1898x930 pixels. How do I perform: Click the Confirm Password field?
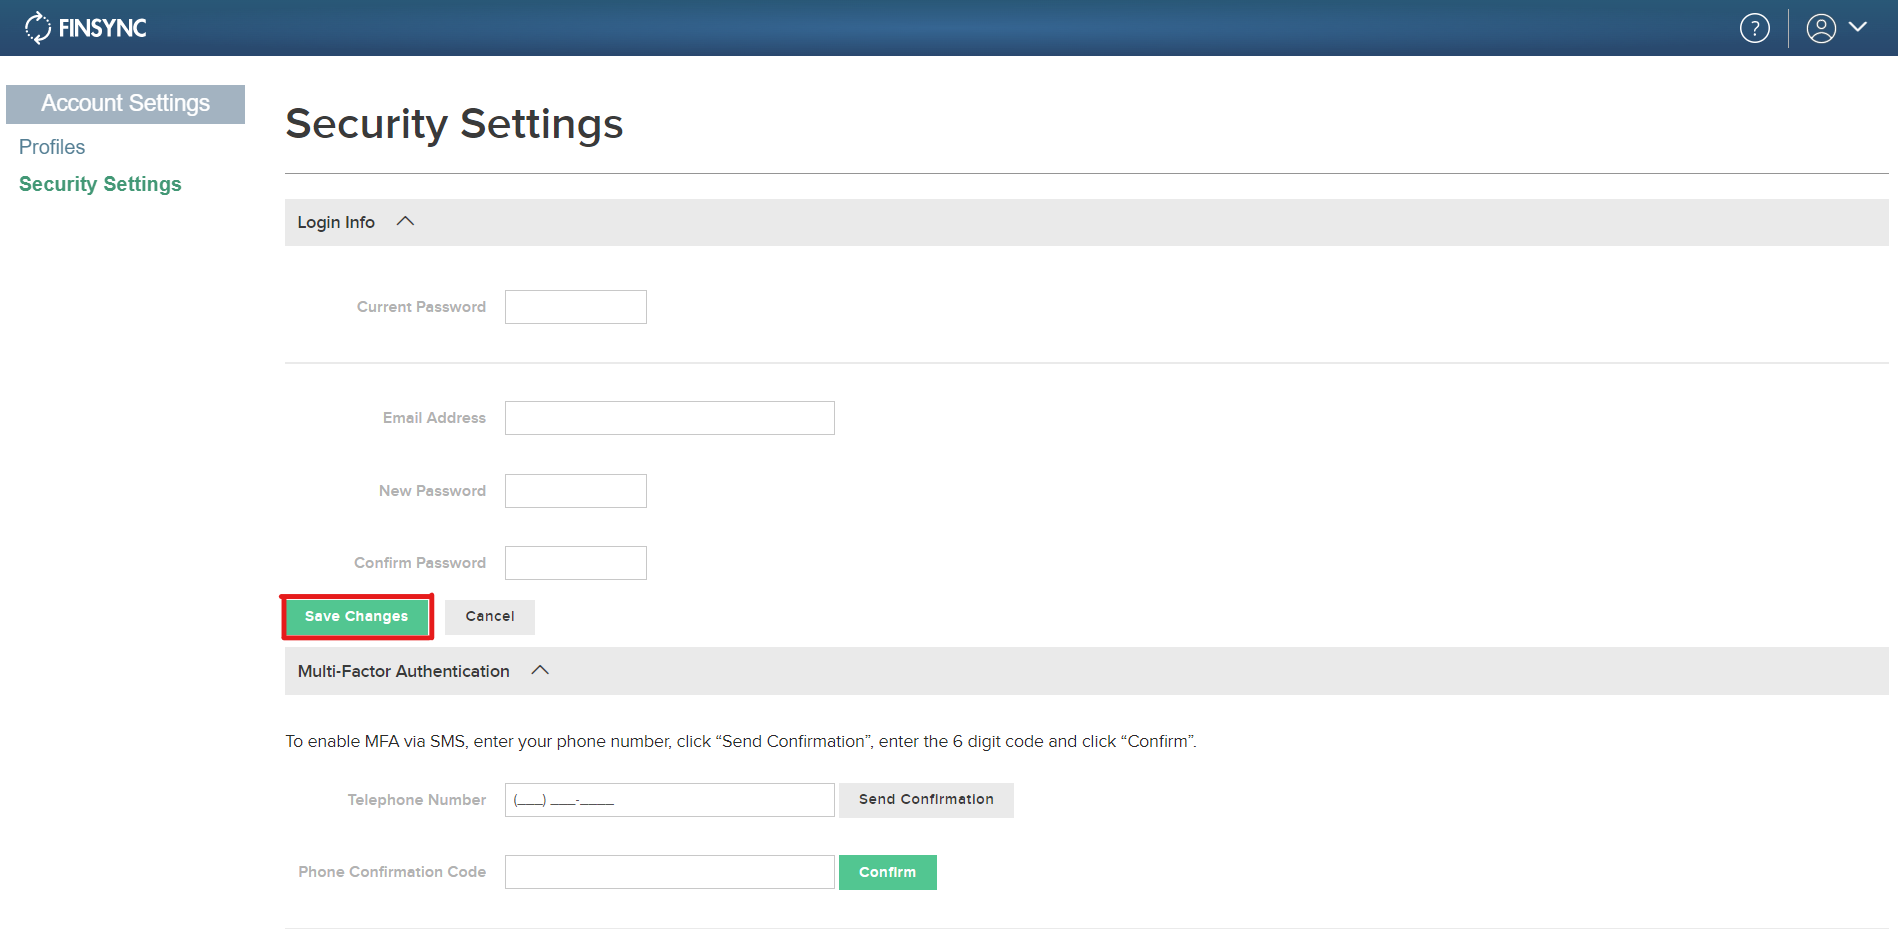[575, 562]
